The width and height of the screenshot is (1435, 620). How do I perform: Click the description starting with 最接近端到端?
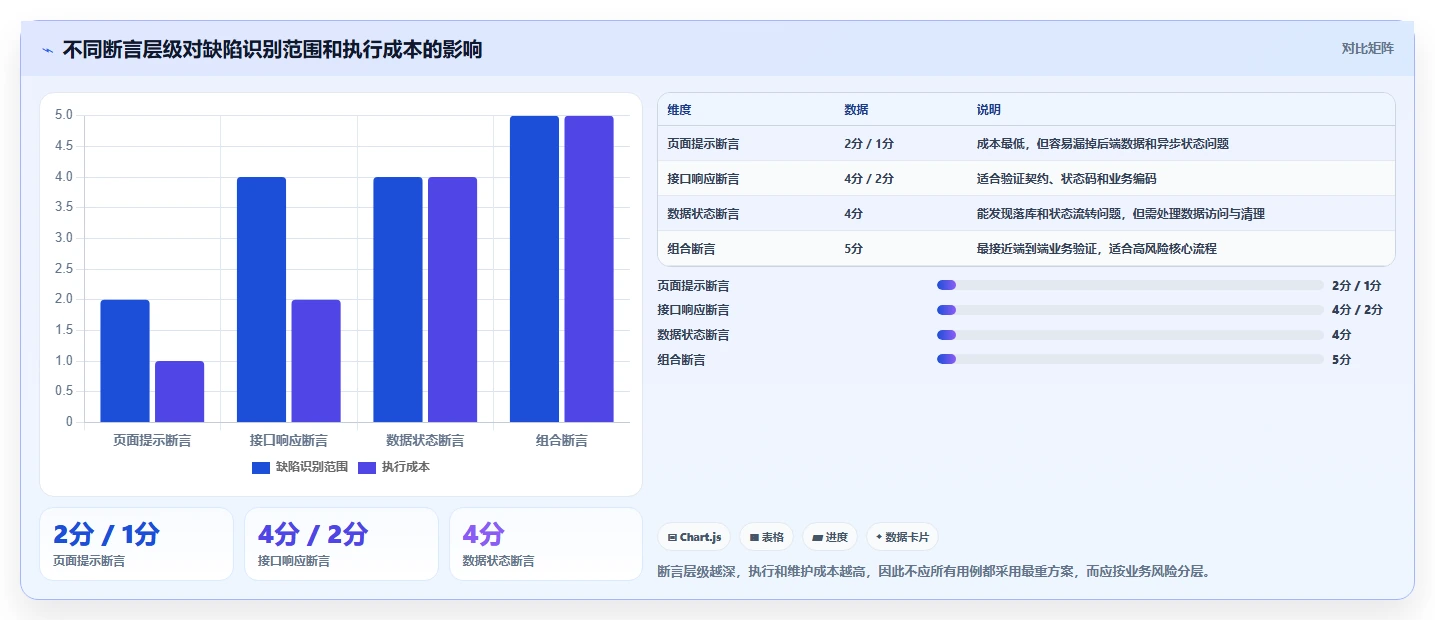tap(1097, 249)
